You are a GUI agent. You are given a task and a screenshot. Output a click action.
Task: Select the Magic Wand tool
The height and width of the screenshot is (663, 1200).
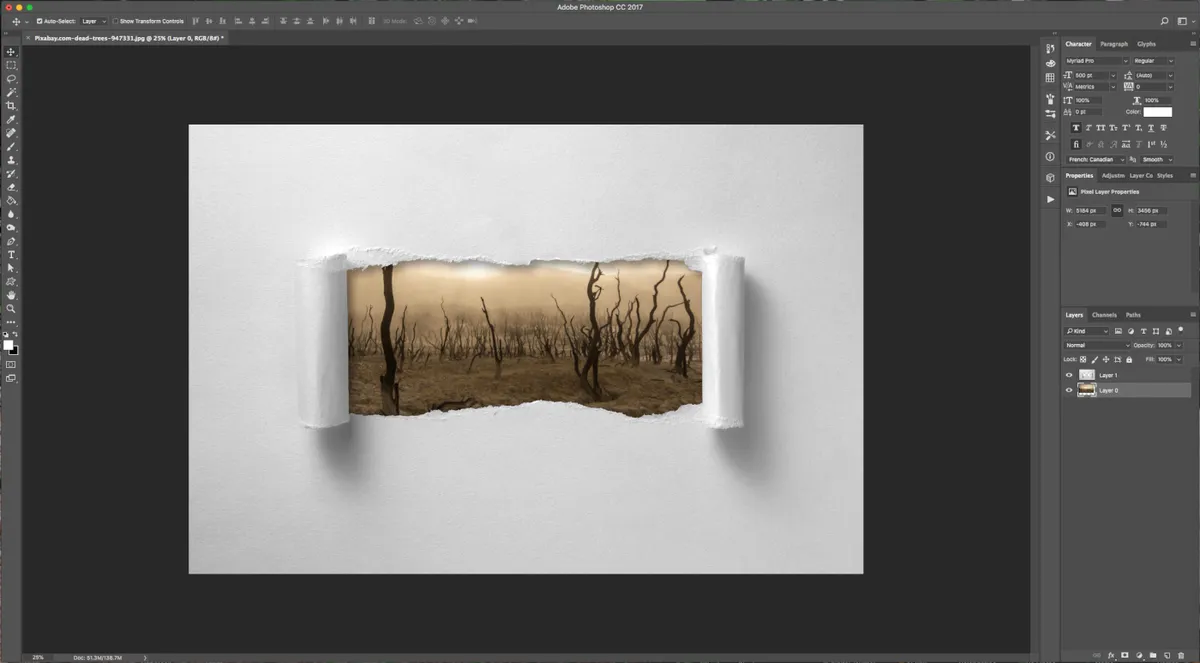click(x=11, y=92)
